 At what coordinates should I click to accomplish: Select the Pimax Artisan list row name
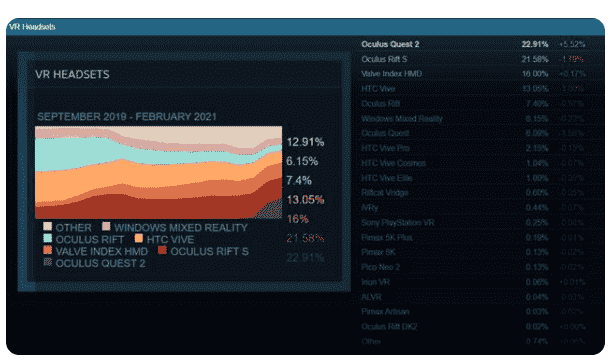click(385, 311)
